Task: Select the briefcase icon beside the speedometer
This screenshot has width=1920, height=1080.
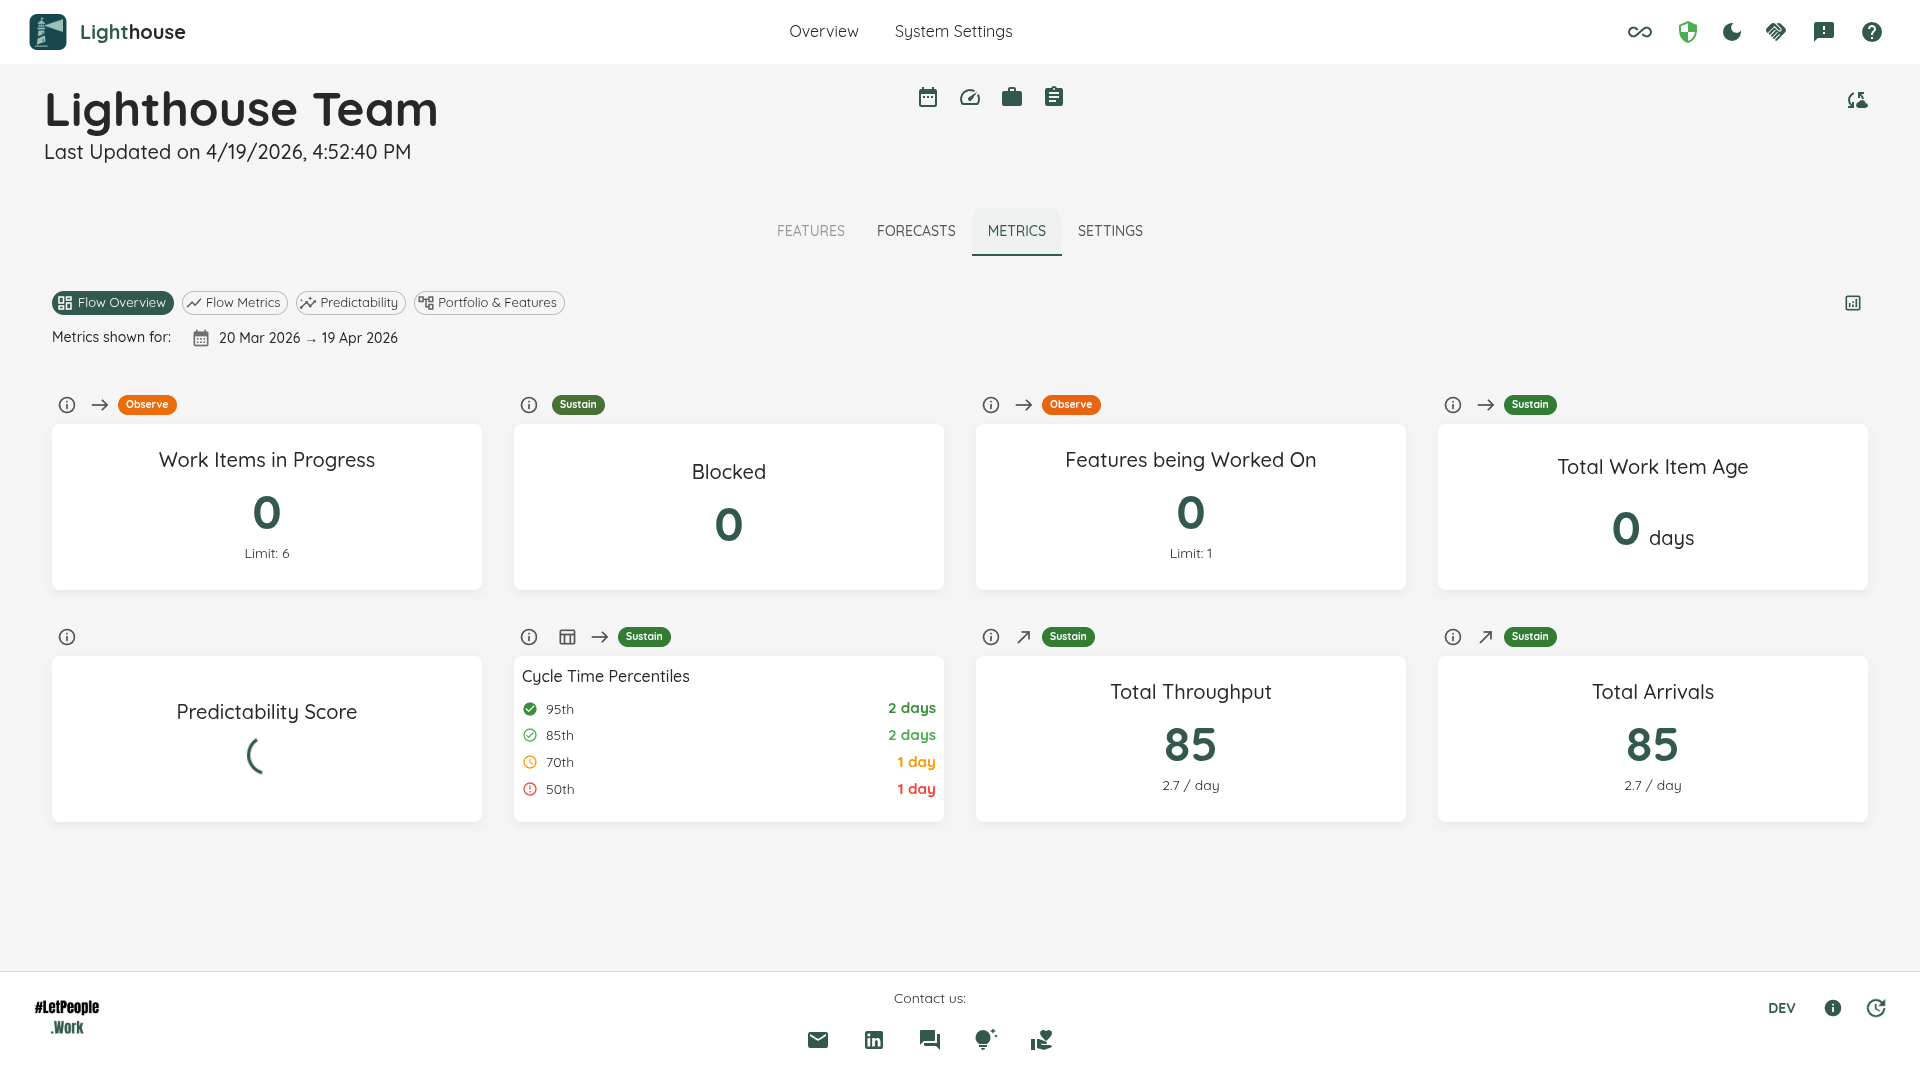Action: click(x=1011, y=96)
